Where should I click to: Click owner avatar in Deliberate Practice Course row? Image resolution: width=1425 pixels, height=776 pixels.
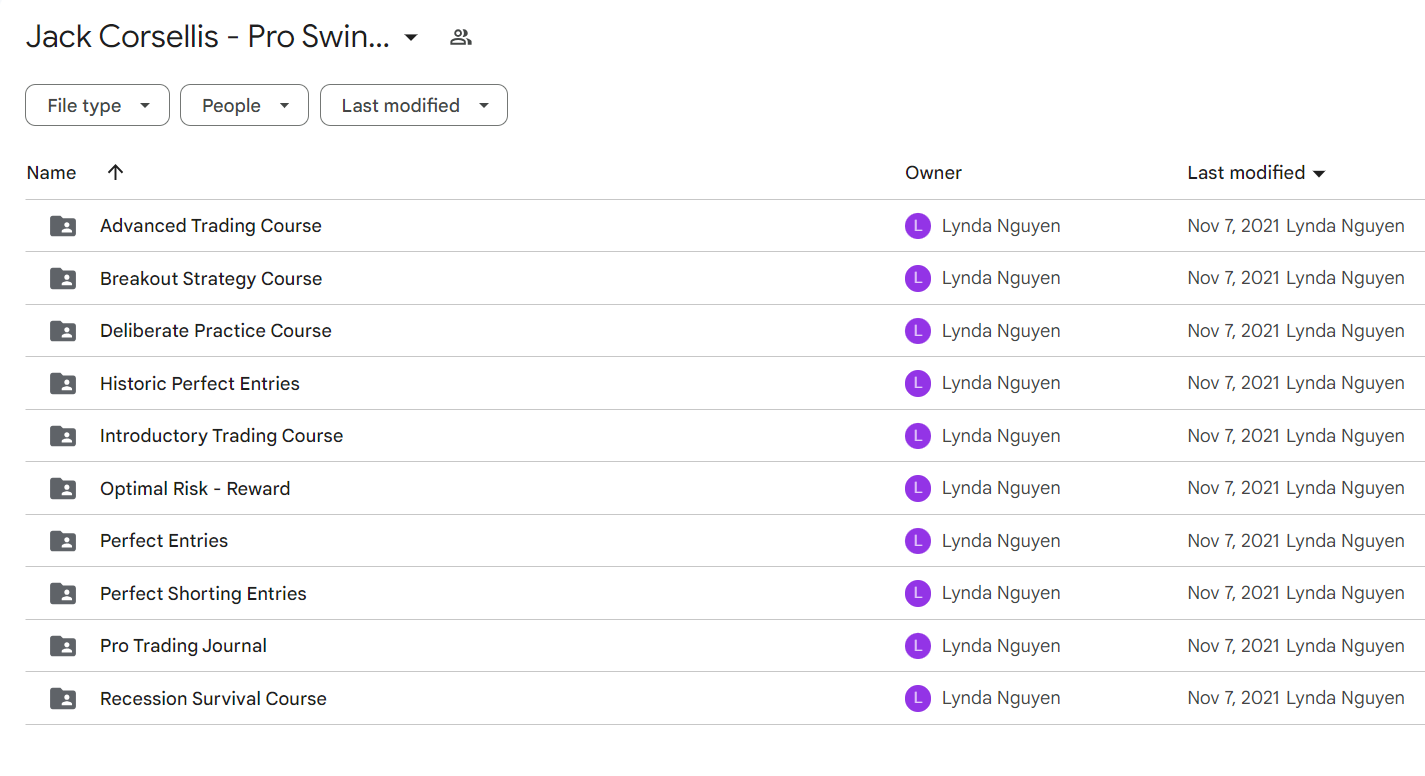tap(918, 331)
